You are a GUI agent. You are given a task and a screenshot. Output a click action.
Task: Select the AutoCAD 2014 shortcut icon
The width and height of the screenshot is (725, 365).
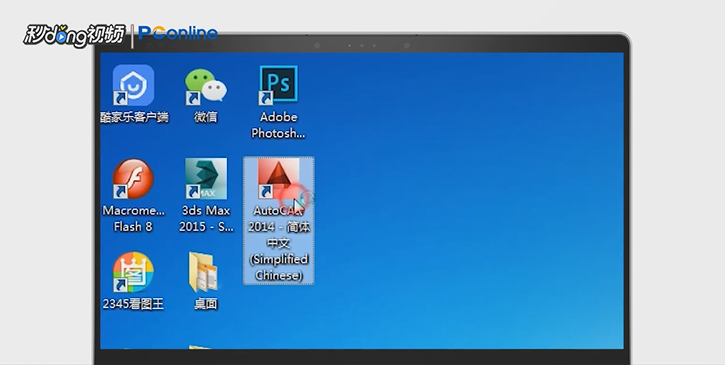[x=278, y=179]
